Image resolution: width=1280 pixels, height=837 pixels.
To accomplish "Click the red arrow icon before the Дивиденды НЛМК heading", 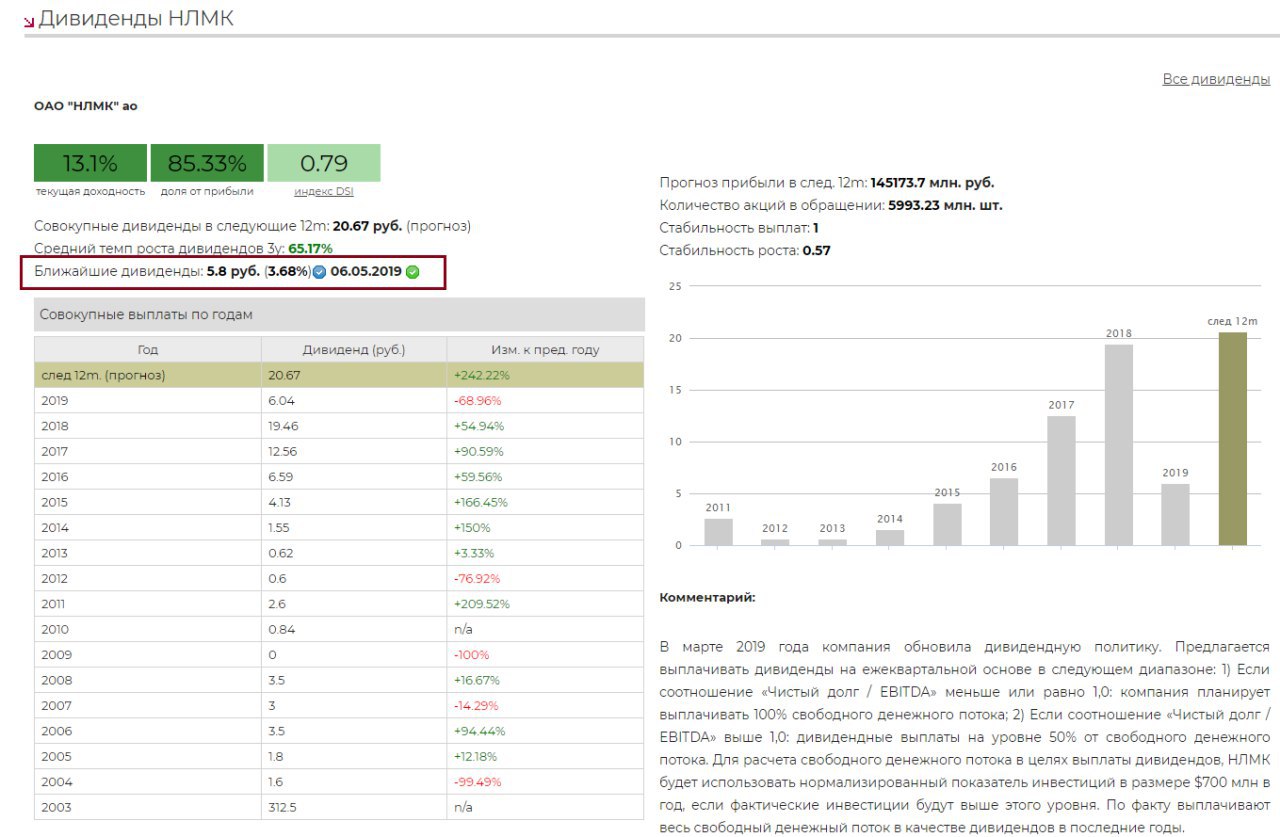I will [x=28, y=21].
